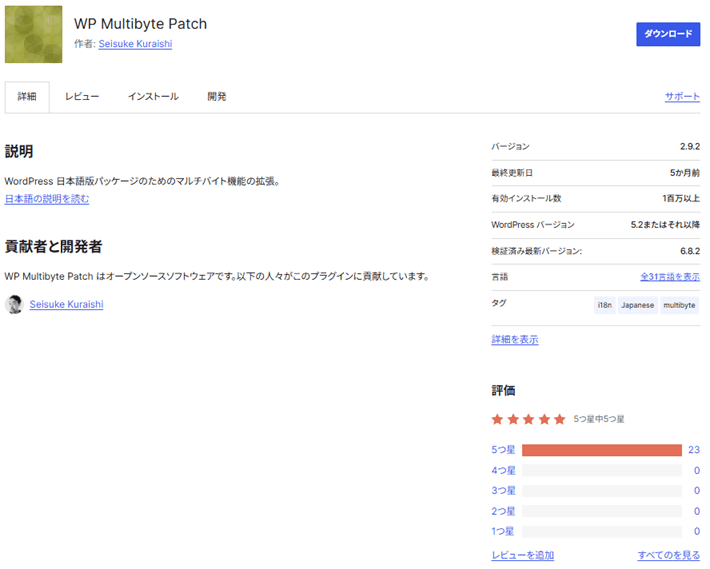Screen dimensions: 710x569
Task: Click the WP Multibyte Patch plugin icon
Action: pos(34,34)
